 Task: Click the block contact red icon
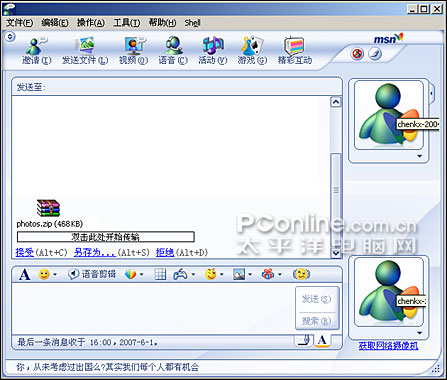pos(357,53)
